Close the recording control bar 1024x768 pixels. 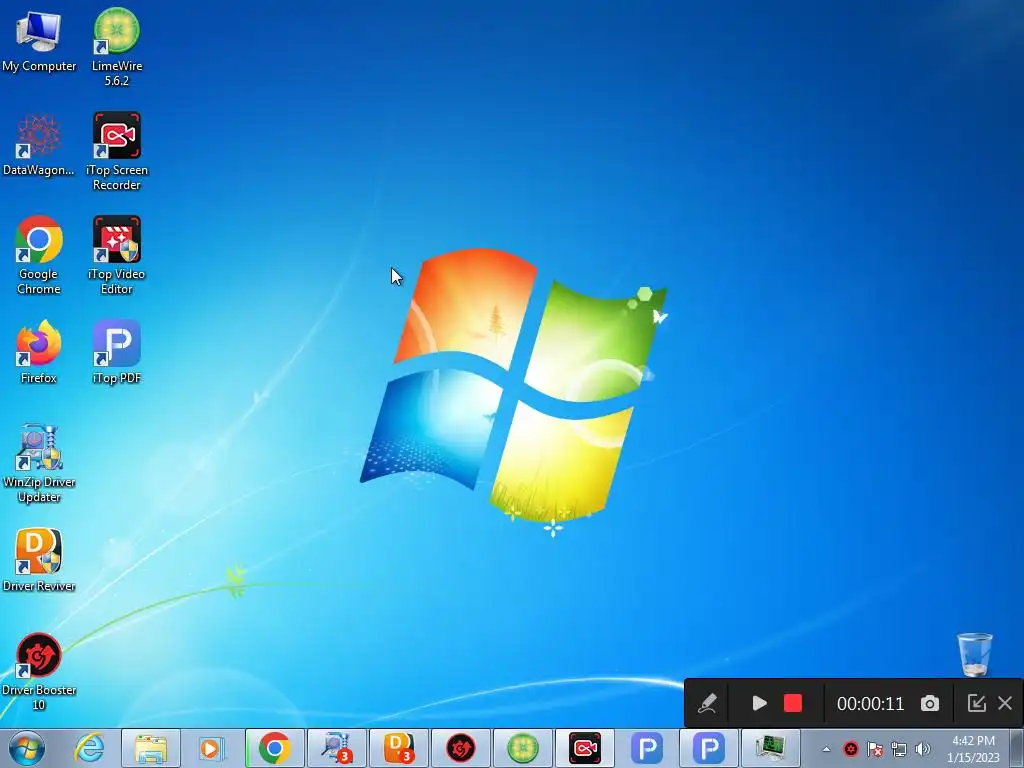(1006, 703)
